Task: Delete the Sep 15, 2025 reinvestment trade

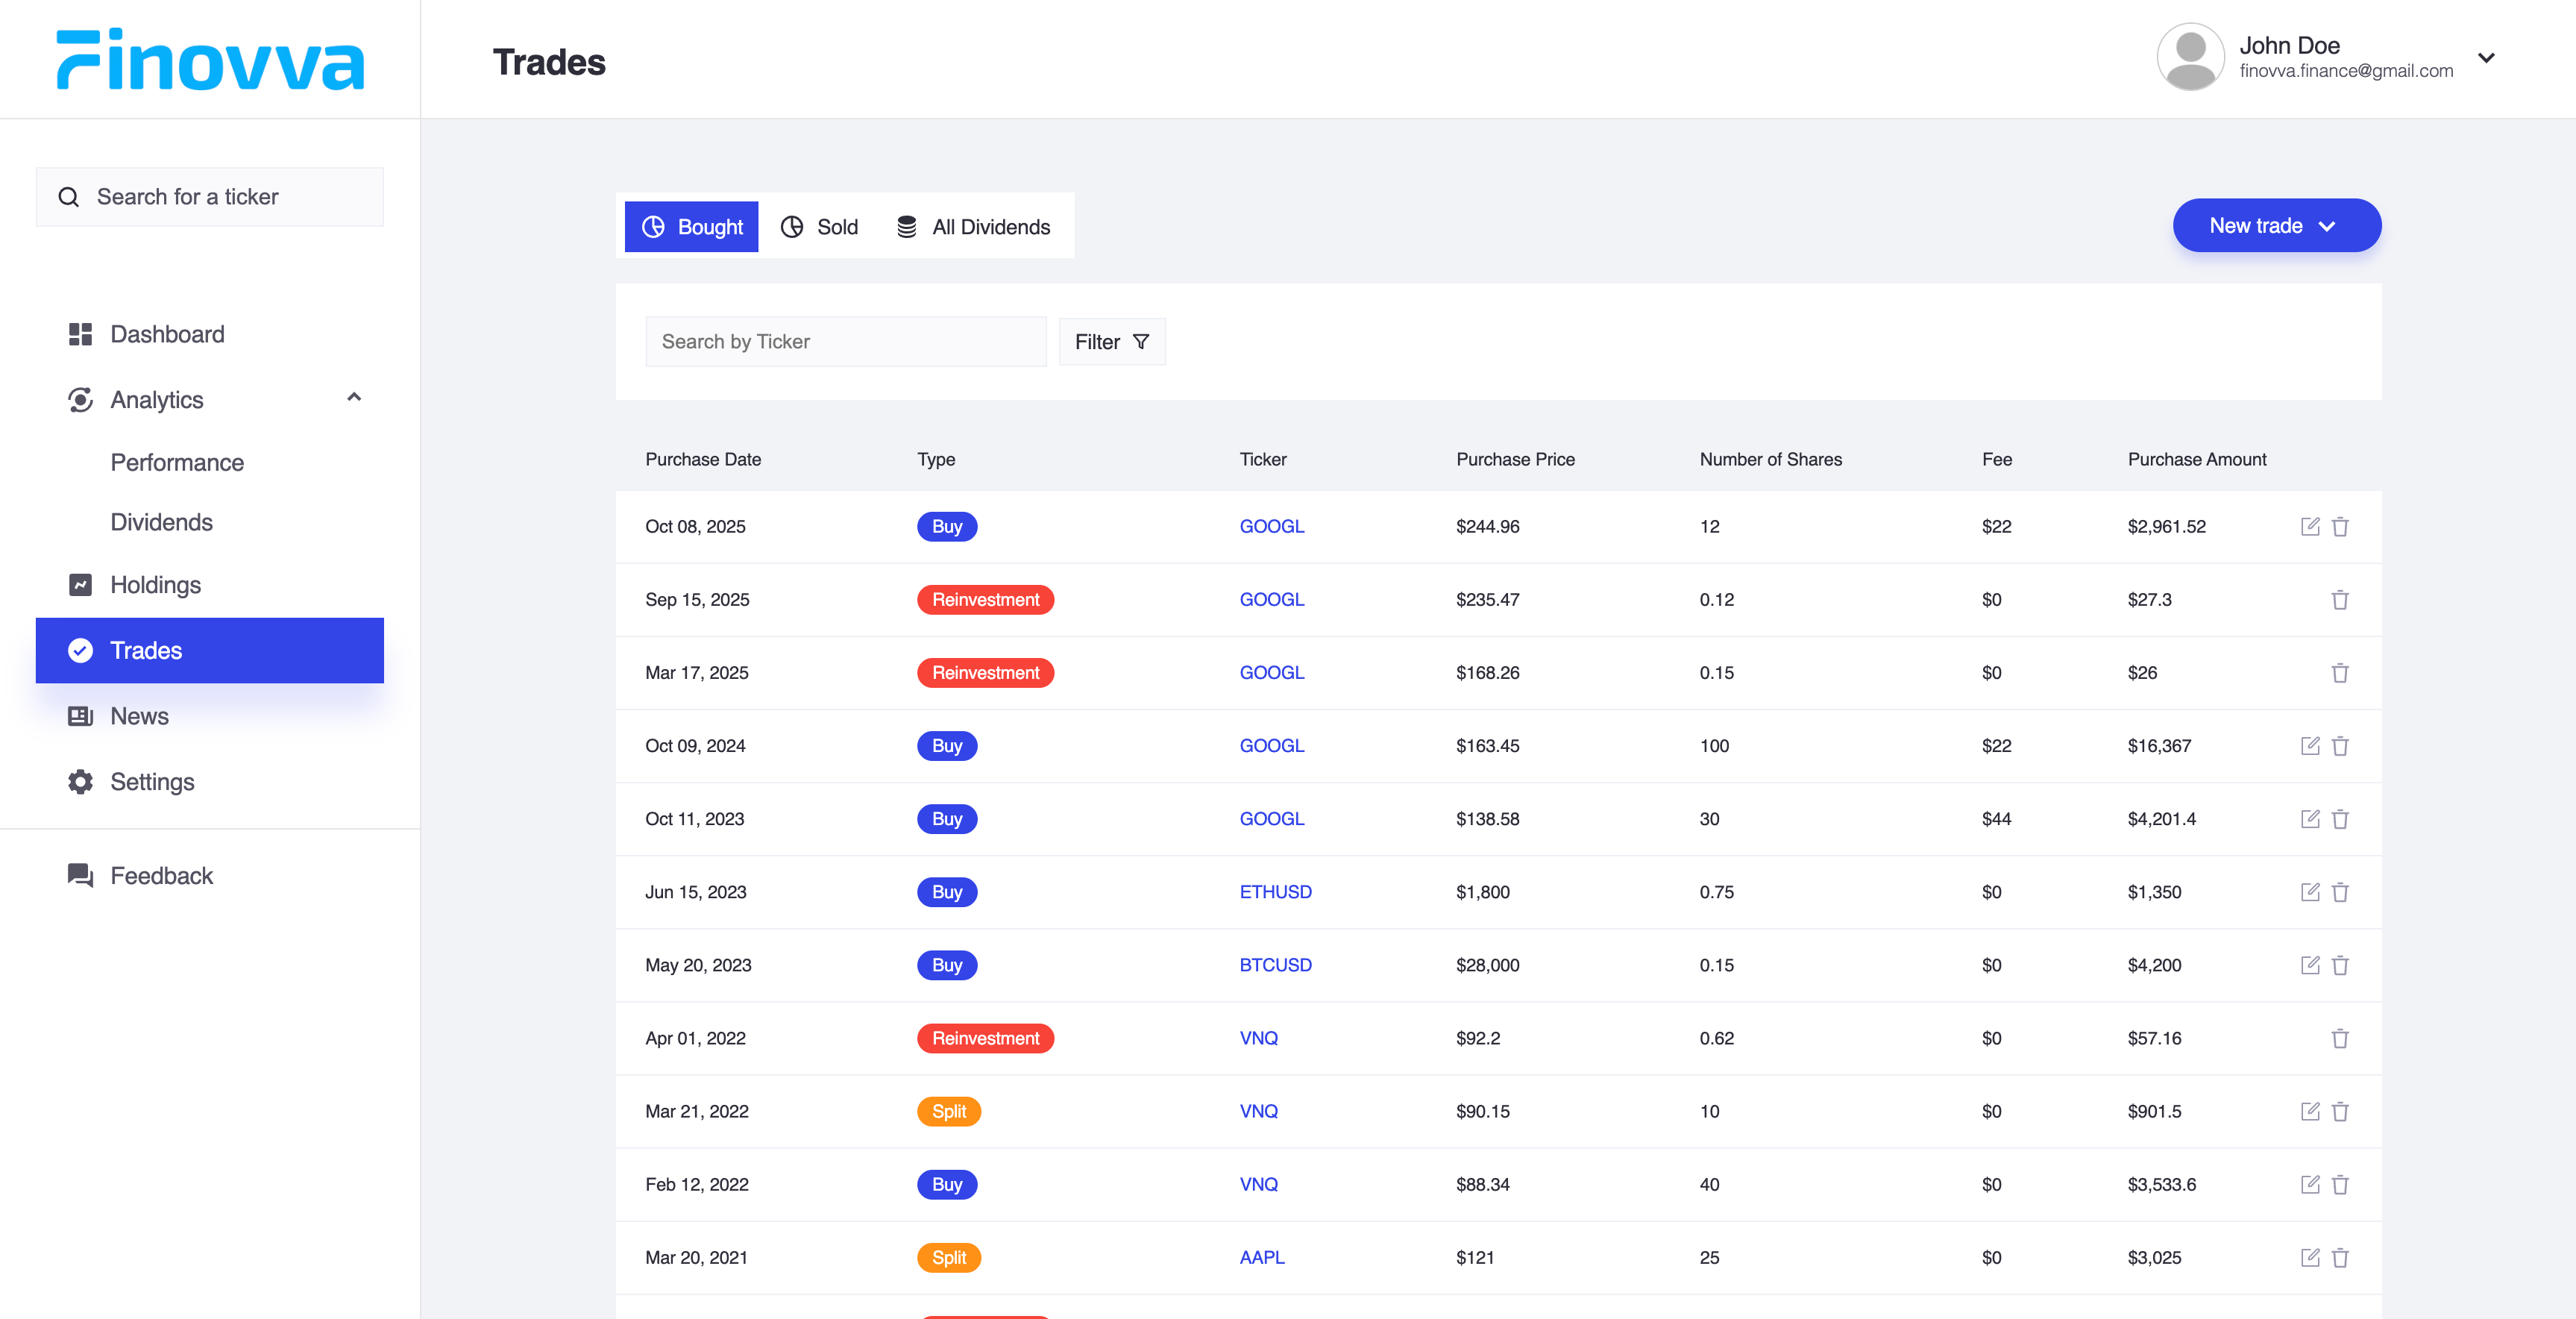Action: (2340, 600)
